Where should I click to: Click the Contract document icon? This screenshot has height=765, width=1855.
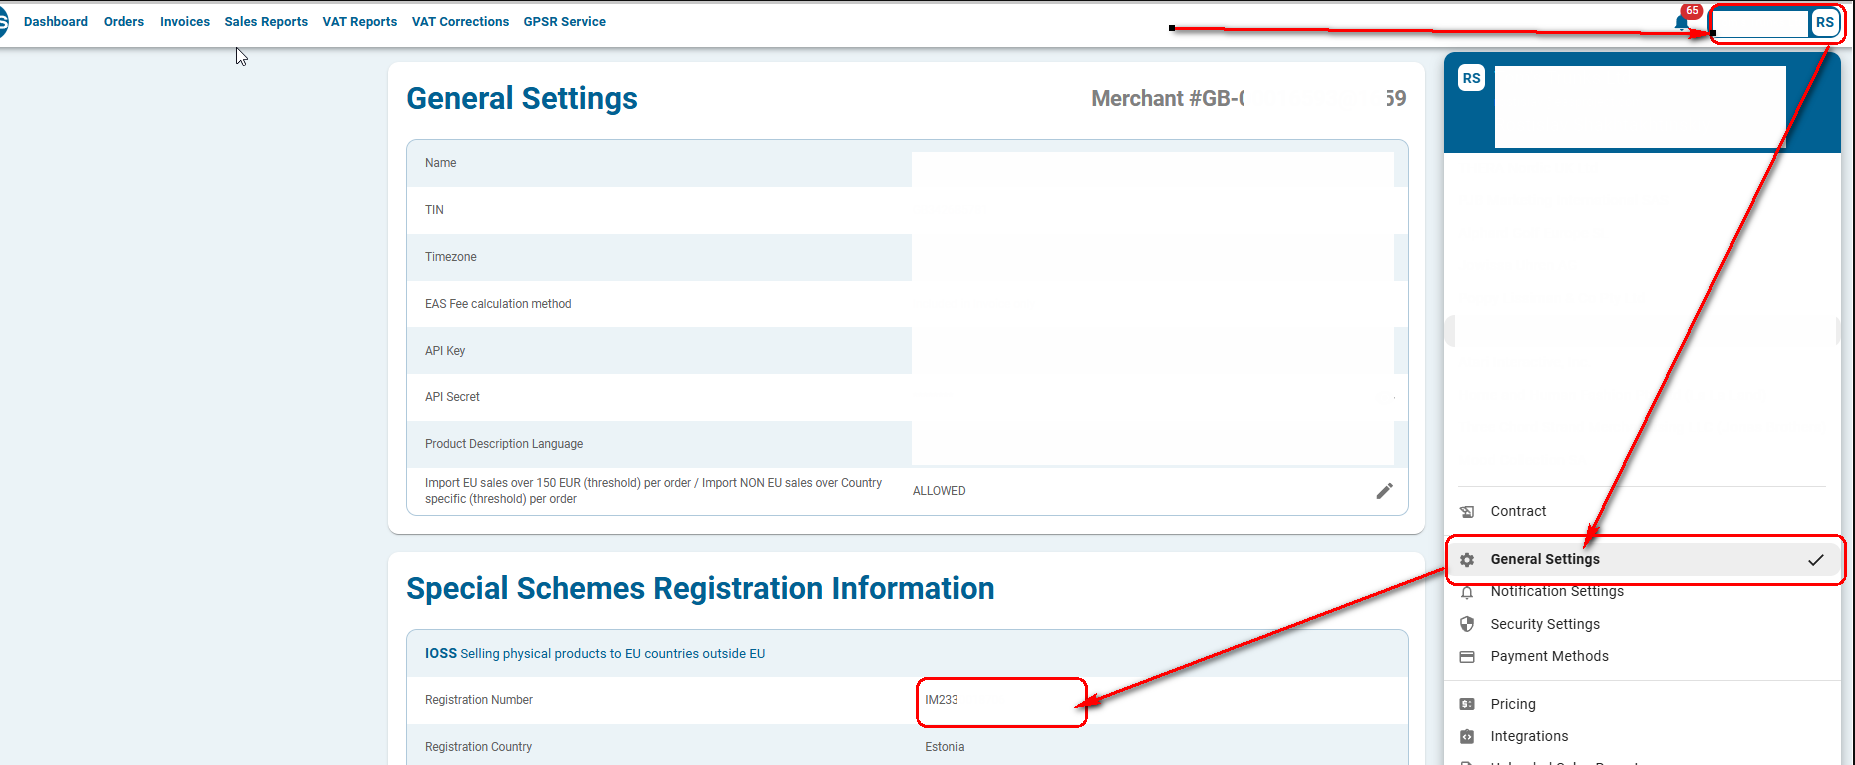pos(1467,512)
